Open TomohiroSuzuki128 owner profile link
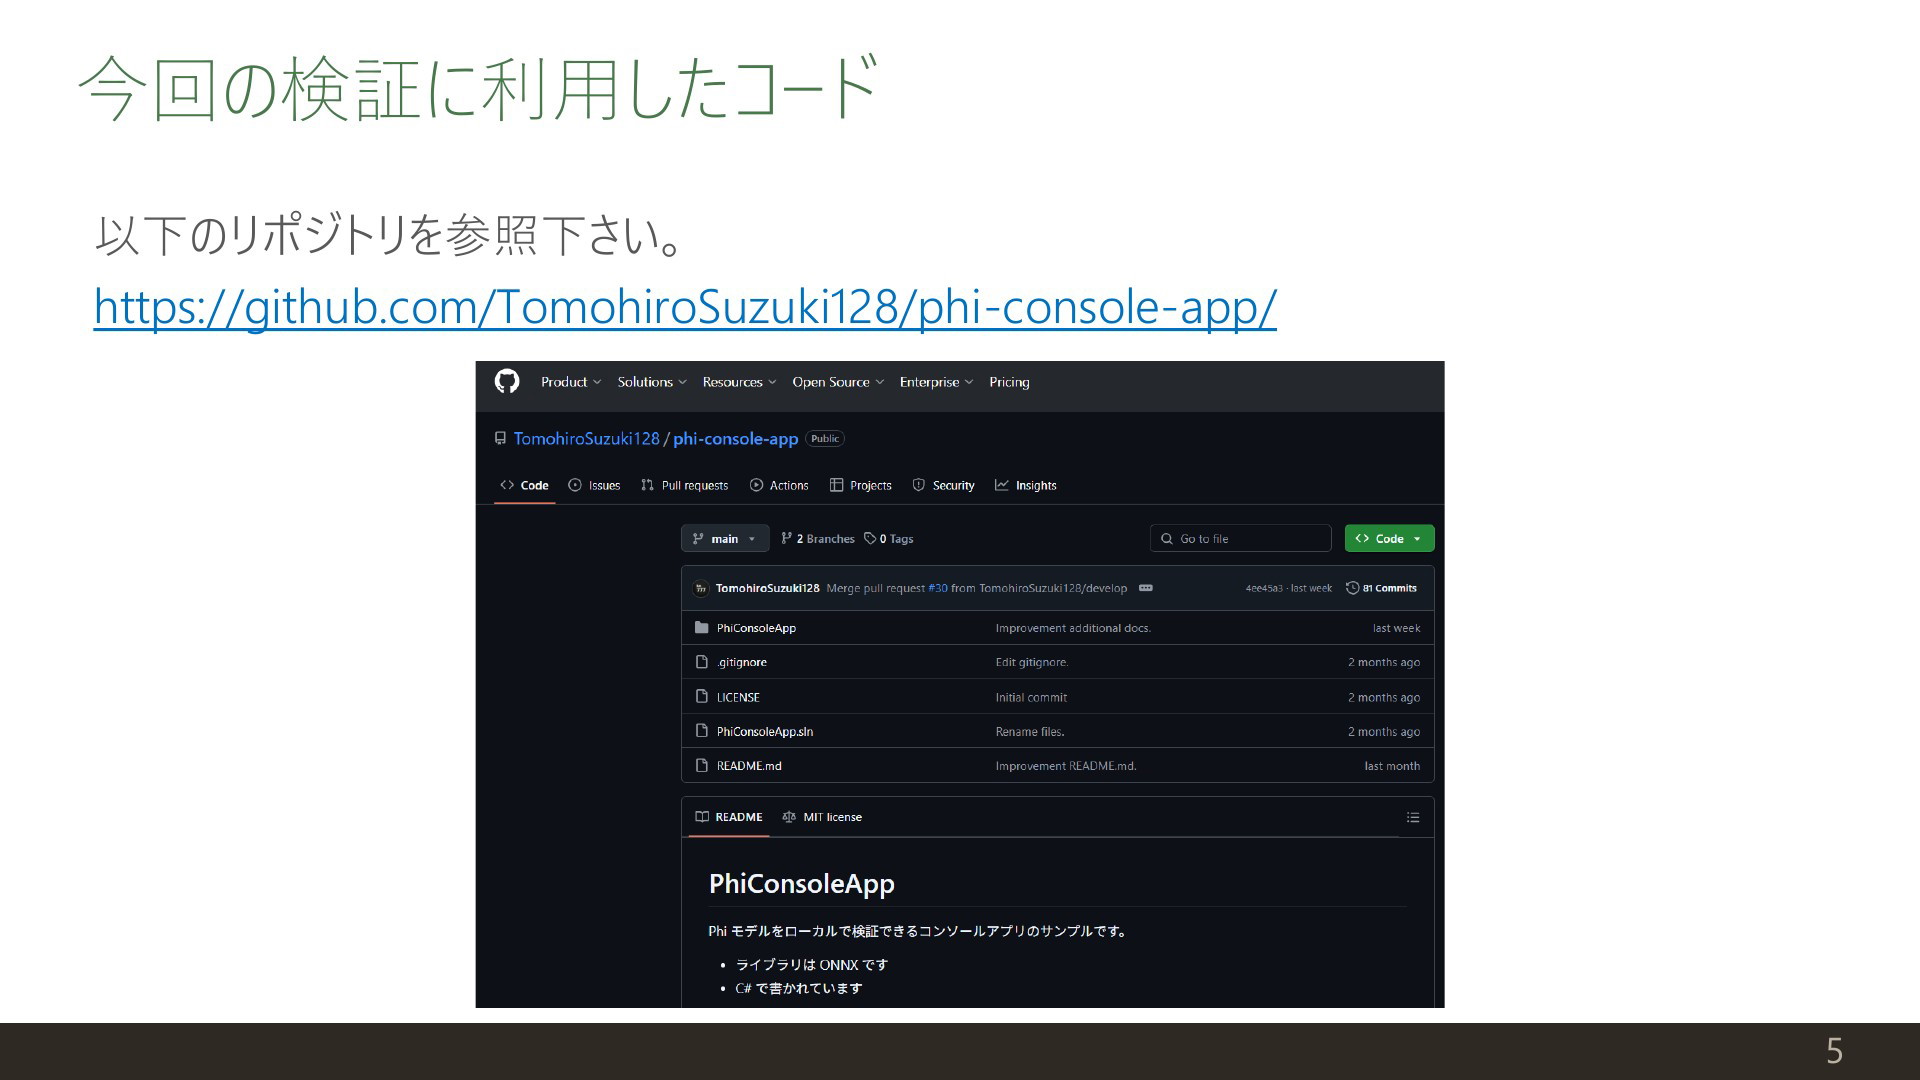 [586, 439]
